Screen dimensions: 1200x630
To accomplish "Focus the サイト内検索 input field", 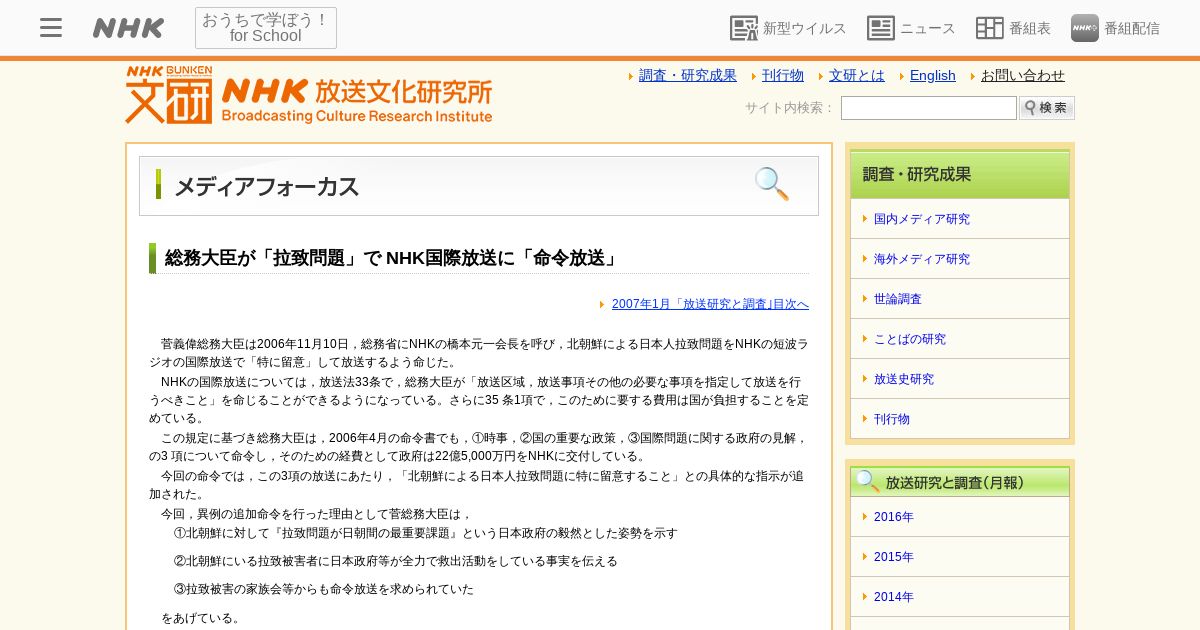I will point(929,108).
